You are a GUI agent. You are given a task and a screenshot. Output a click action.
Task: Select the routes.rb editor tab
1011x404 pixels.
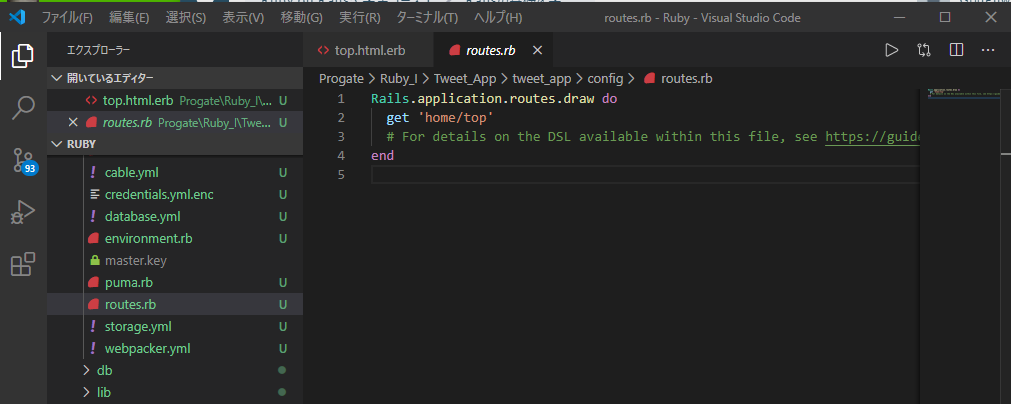[493, 50]
